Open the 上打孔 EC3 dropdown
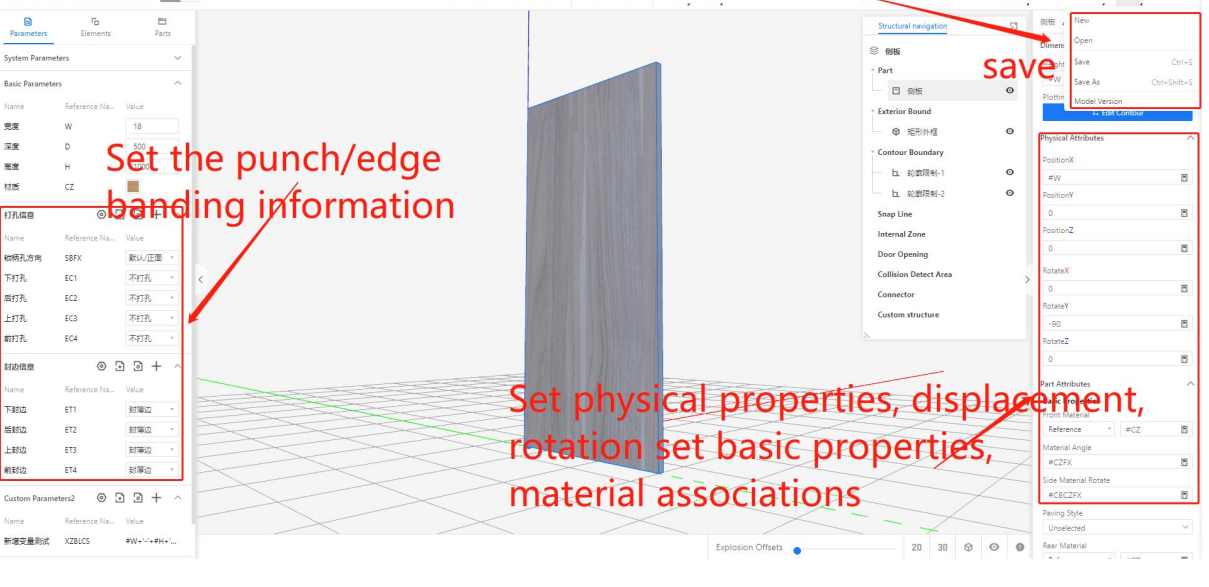The width and height of the screenshot is (1209, 587). pyautogui.click(x=152, y=318)
